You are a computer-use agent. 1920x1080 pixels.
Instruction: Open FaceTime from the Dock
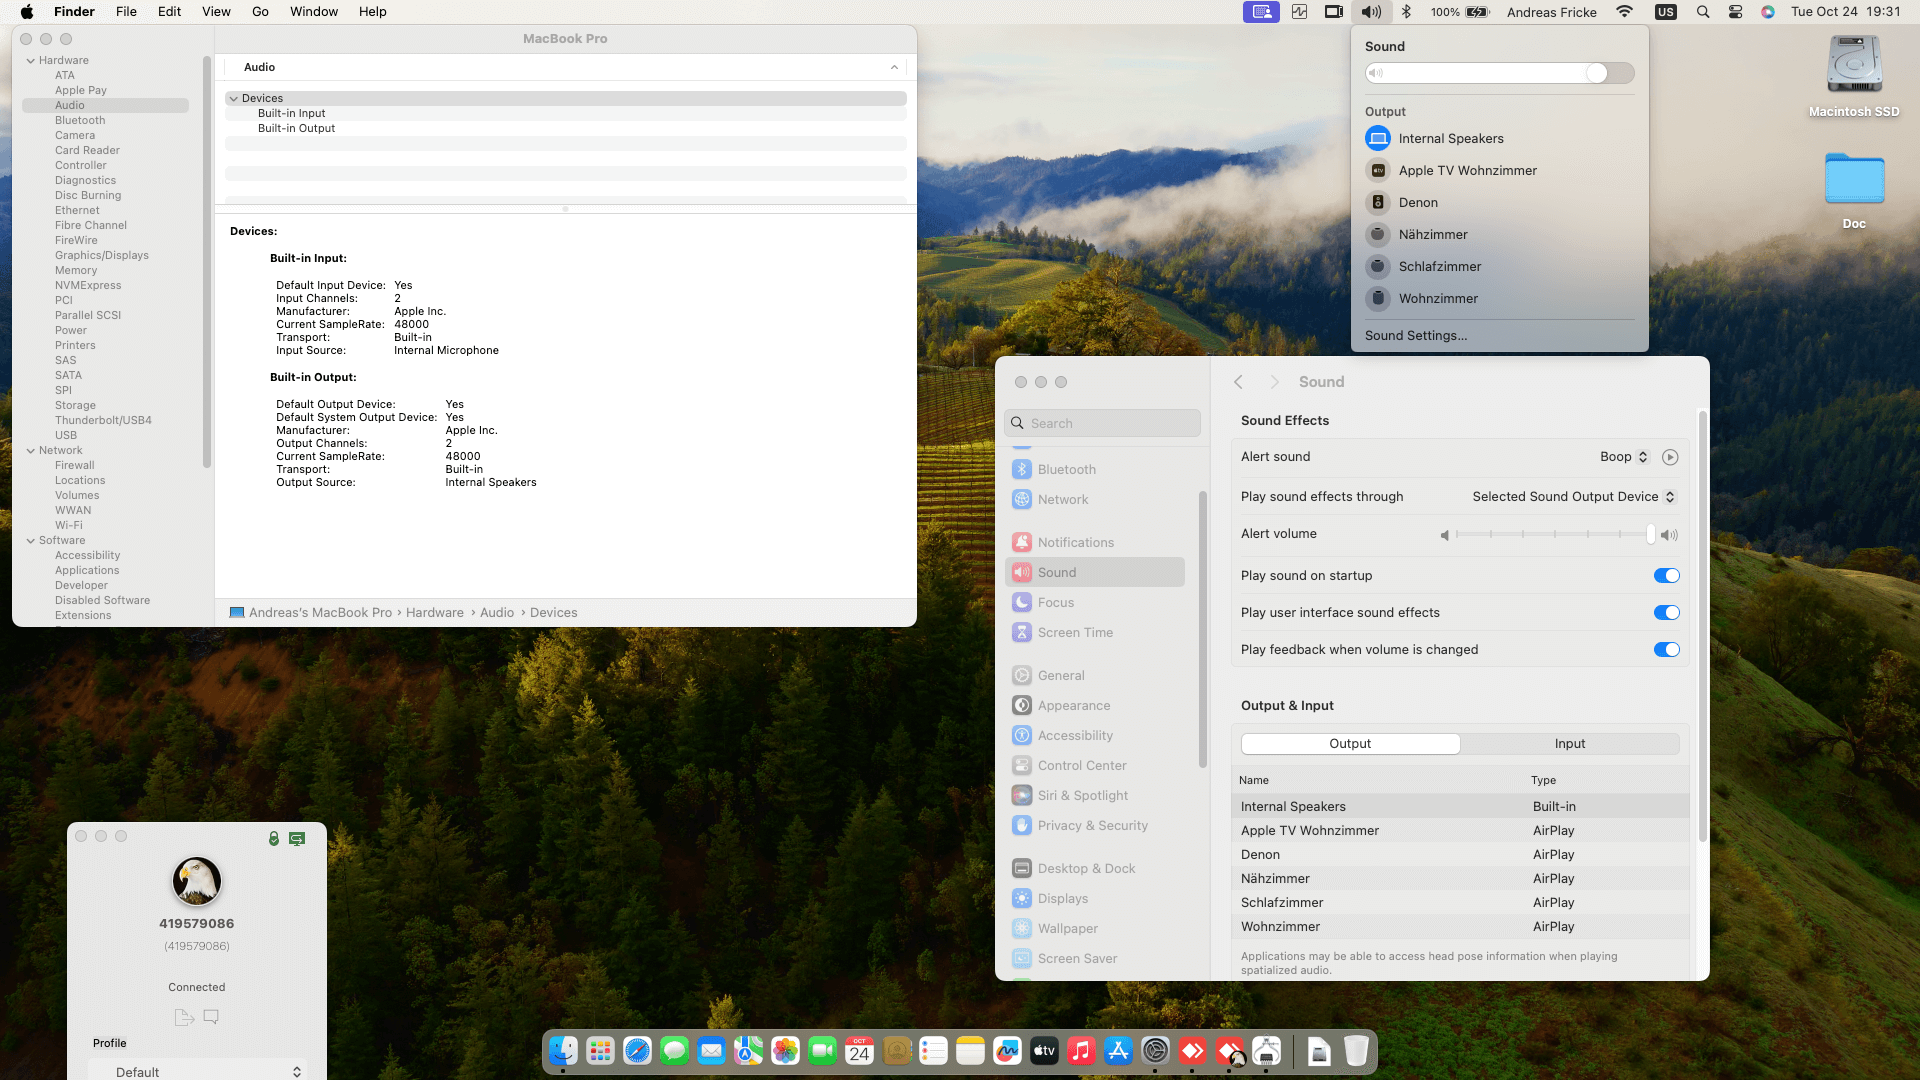click(822, 1051)
